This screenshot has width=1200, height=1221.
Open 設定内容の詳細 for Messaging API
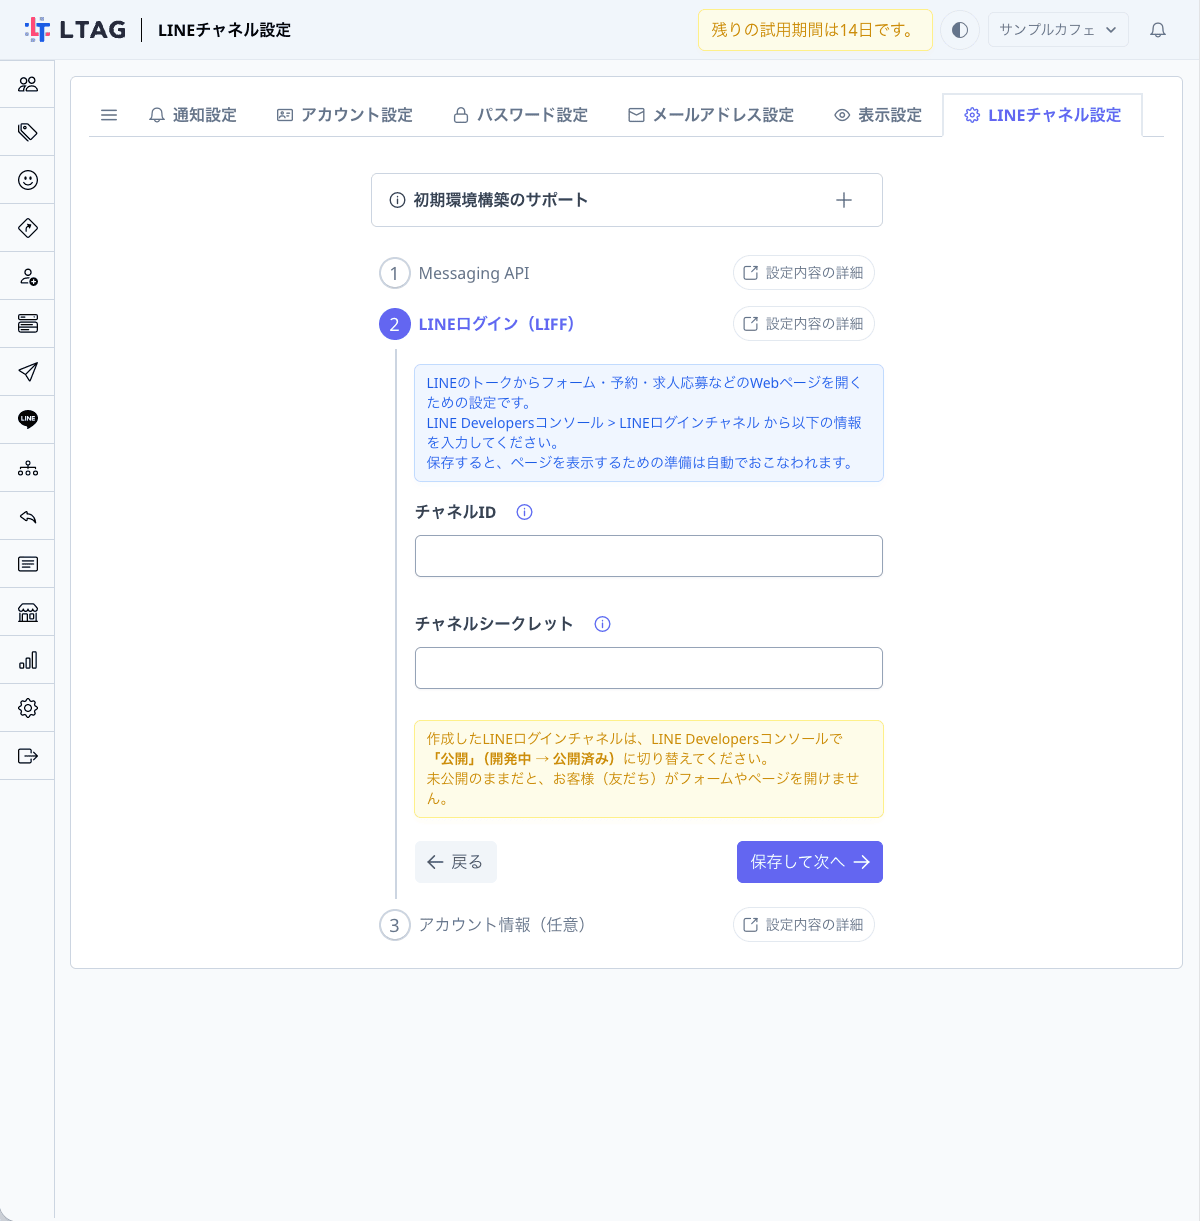point(804,273)
